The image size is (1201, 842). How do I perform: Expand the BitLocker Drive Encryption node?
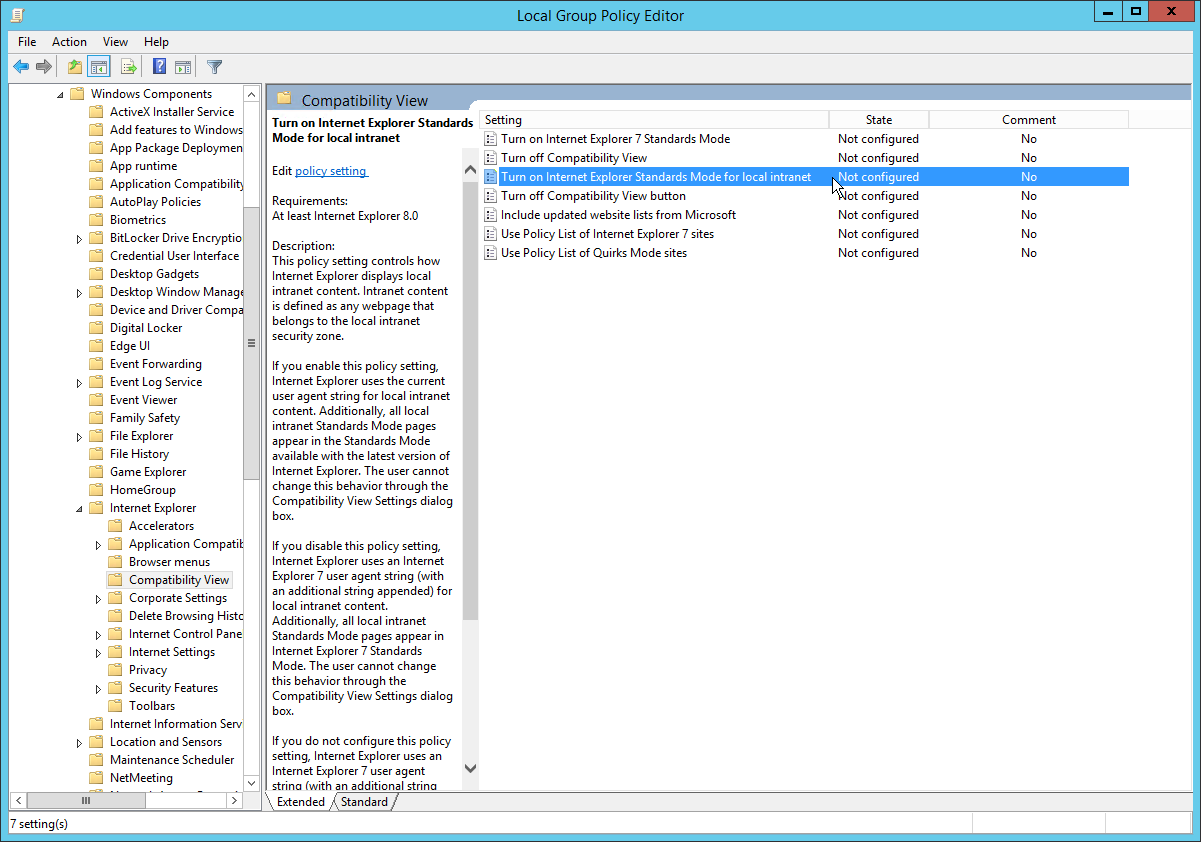point(80,238)
